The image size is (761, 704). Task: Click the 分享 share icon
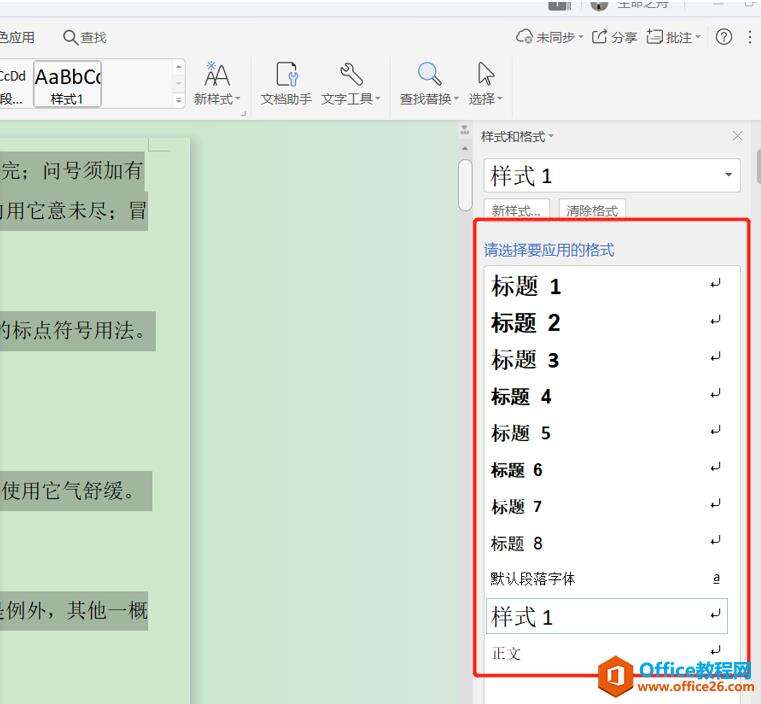click(600, 37)
